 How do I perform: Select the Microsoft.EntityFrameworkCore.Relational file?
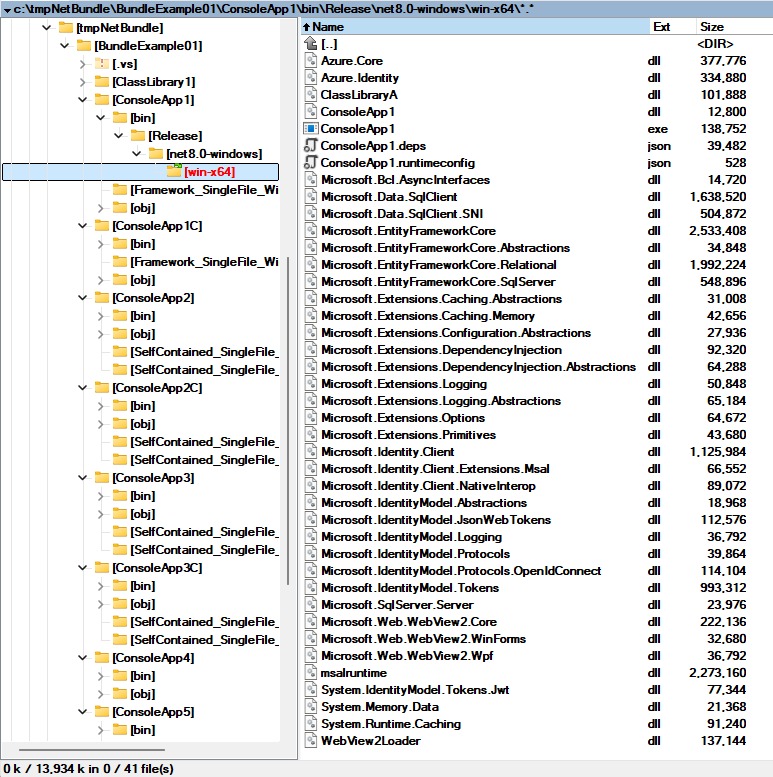coord(439,265)
